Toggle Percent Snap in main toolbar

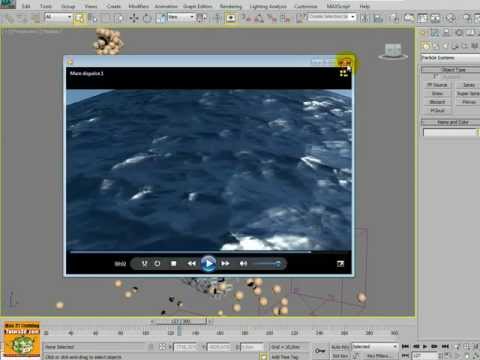tap(272, 18)
